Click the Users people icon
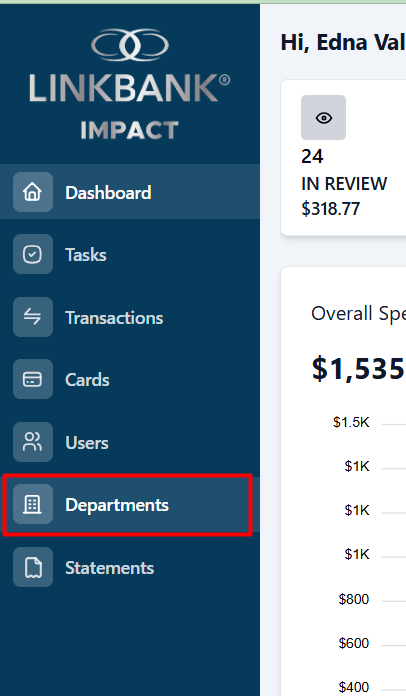Screen dimensions: 406x696 (33, 442)
